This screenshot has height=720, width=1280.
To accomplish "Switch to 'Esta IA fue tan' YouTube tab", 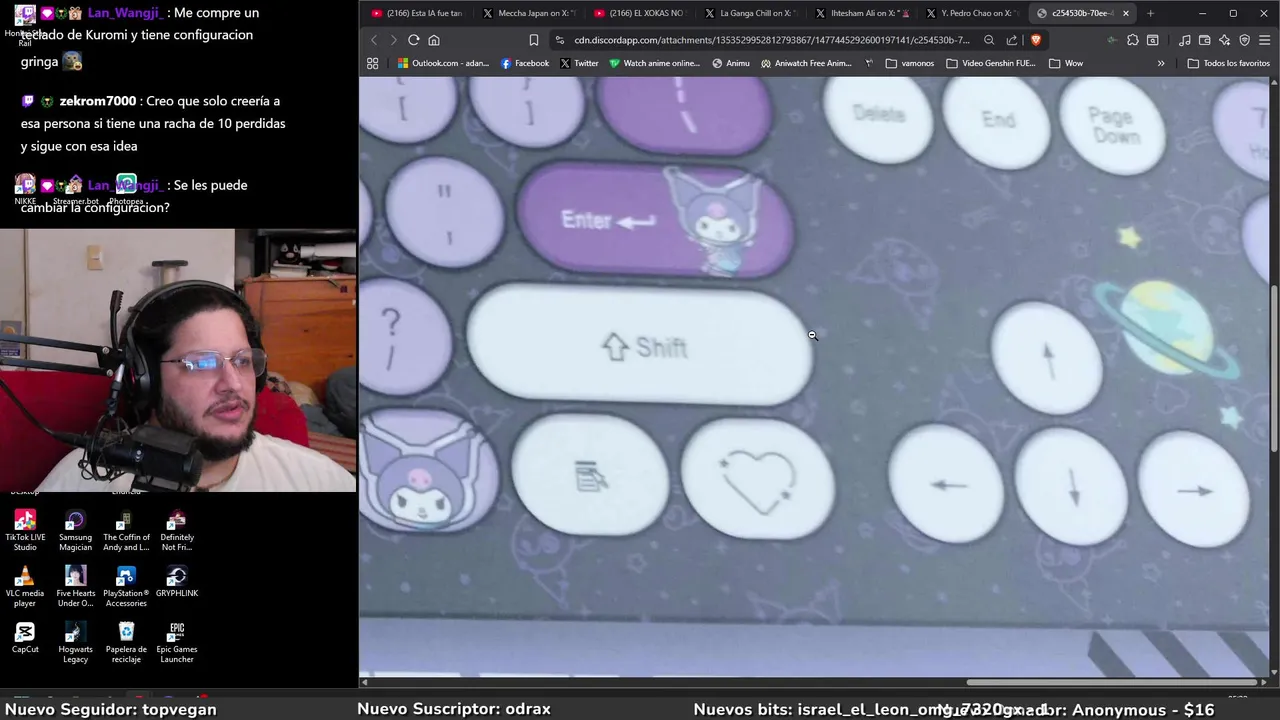I will coord(415,13).
